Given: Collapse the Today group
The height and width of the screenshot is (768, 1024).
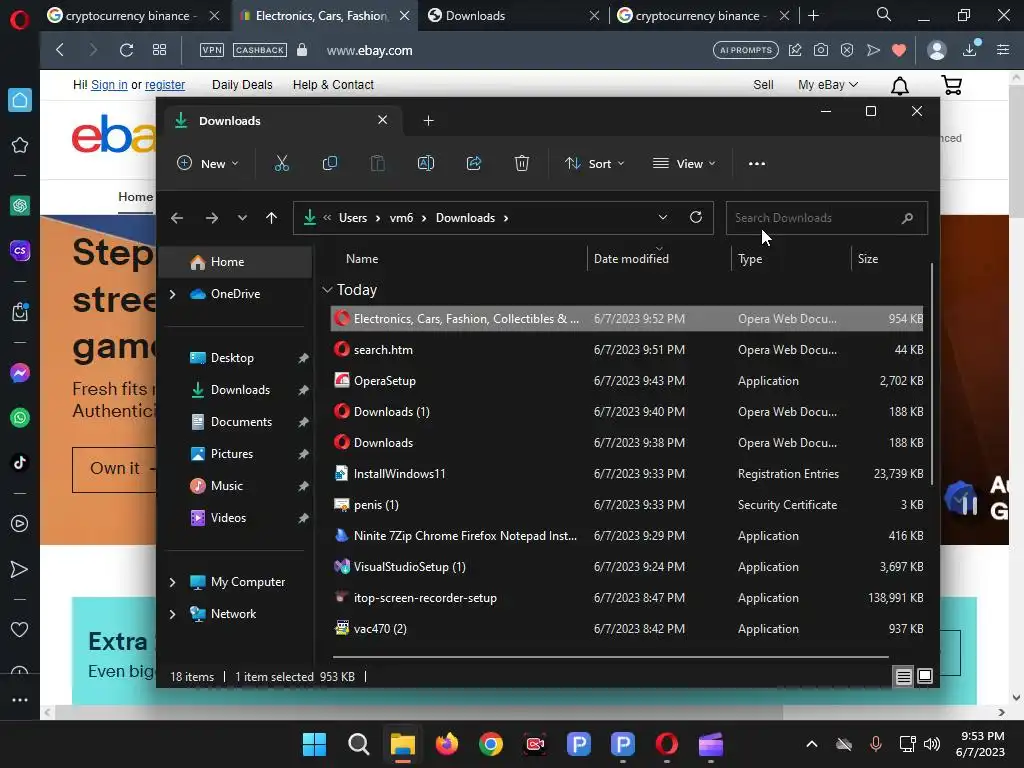Looking at the screenshot, I should coord(327,289).
